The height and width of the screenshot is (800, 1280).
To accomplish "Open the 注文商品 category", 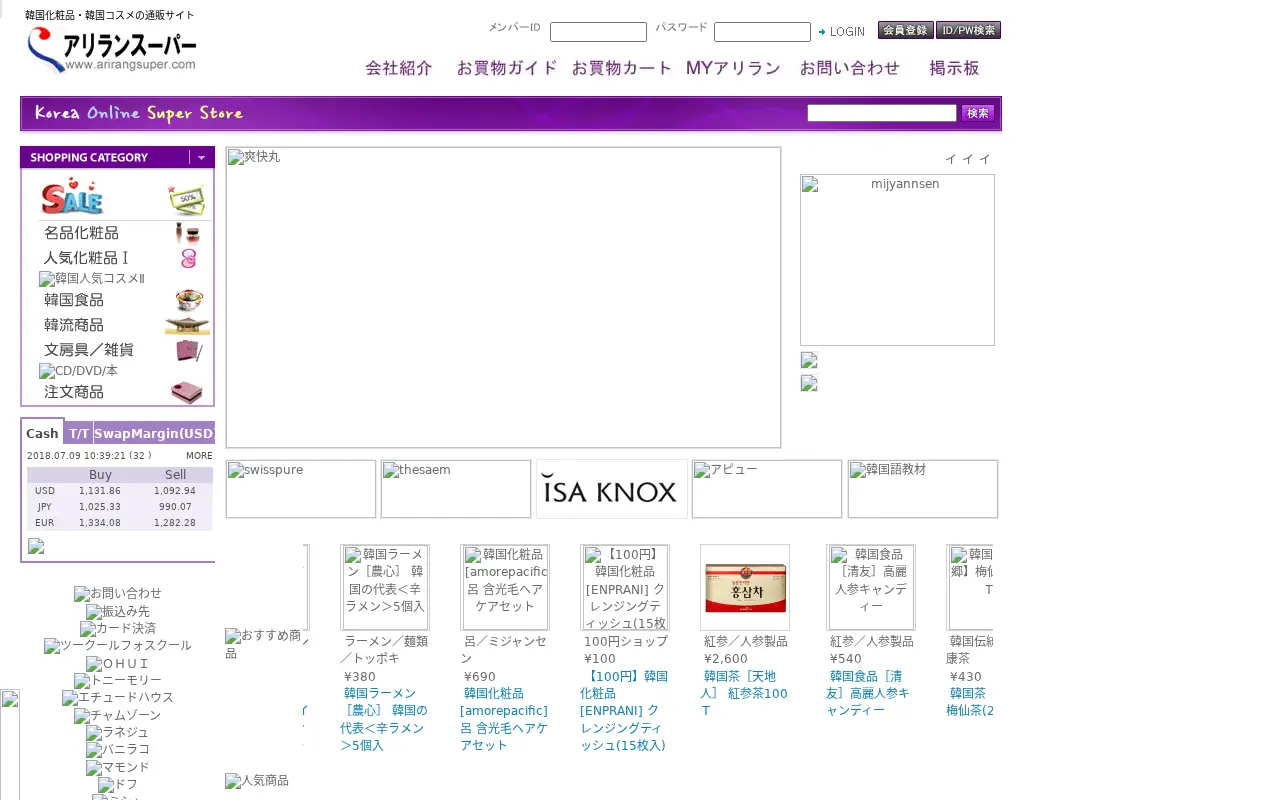I will tap(124, 392).
